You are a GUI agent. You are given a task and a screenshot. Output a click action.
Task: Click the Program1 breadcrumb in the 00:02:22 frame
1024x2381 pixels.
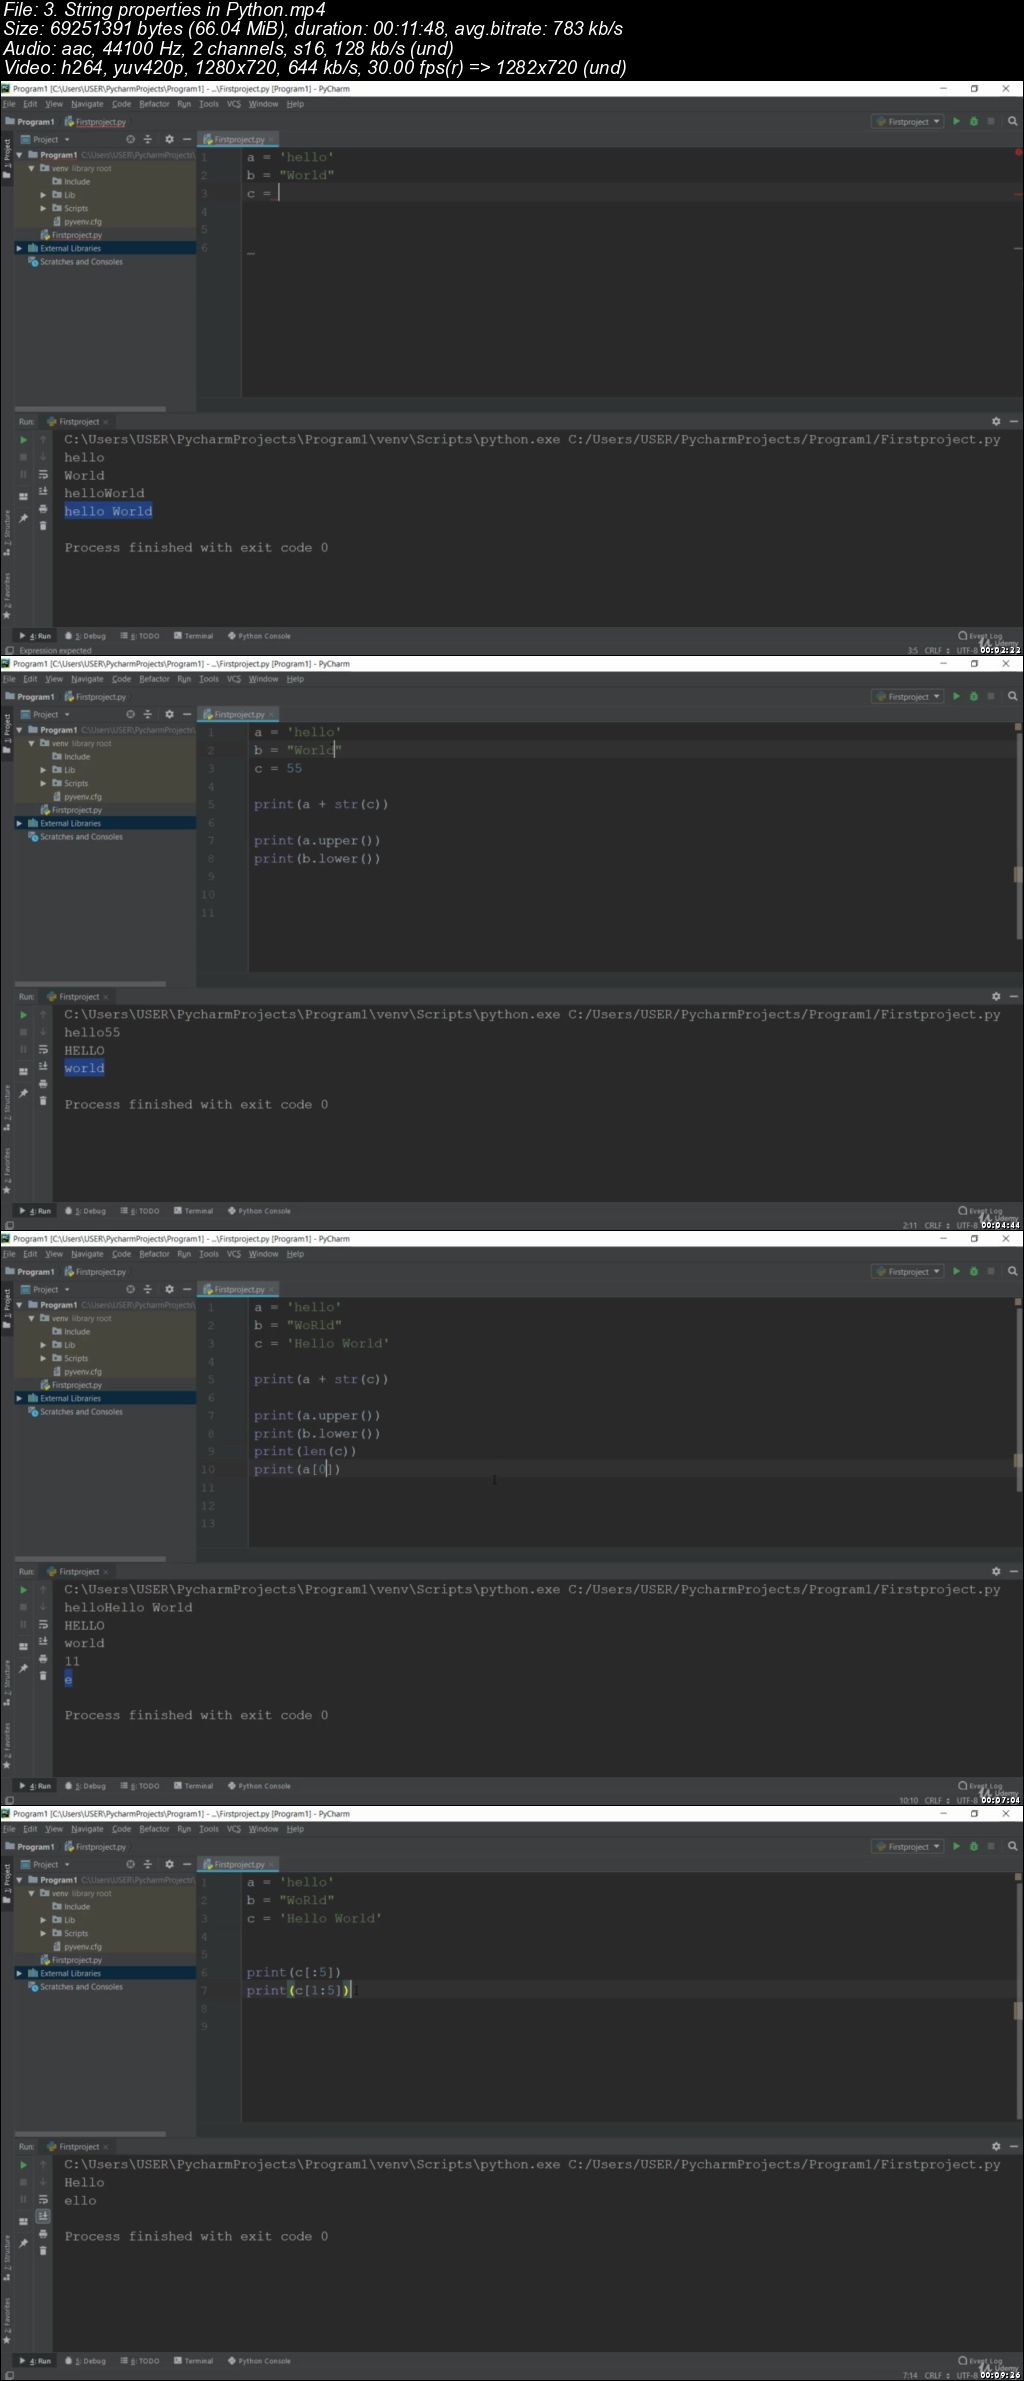click(30, 121)
